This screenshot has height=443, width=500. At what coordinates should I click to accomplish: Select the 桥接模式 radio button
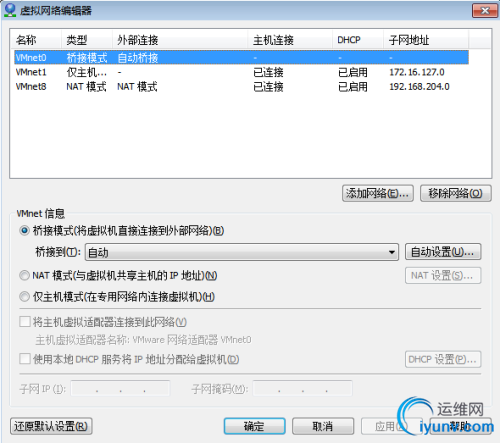click(24, 231)
